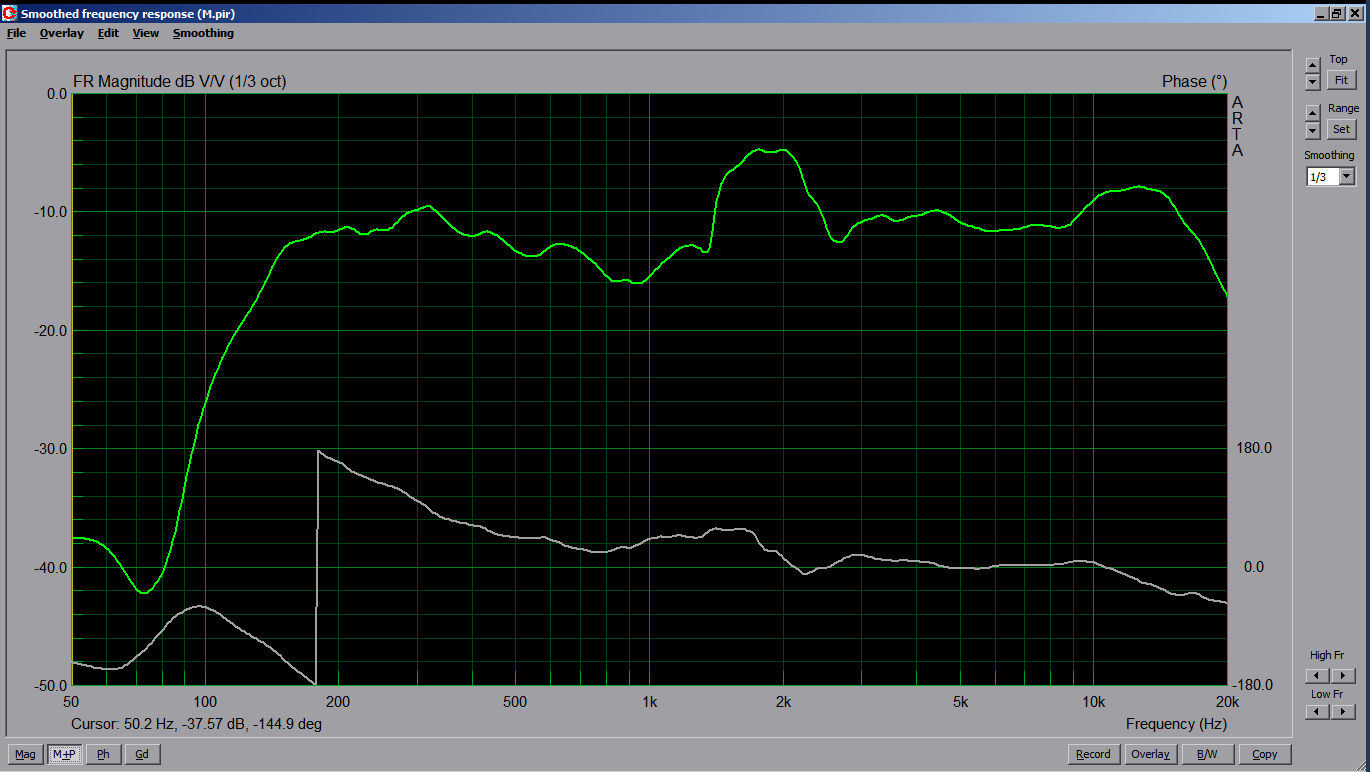Move High Fr right arrow
The image size is (1370, 772).
click(1343, 676)
